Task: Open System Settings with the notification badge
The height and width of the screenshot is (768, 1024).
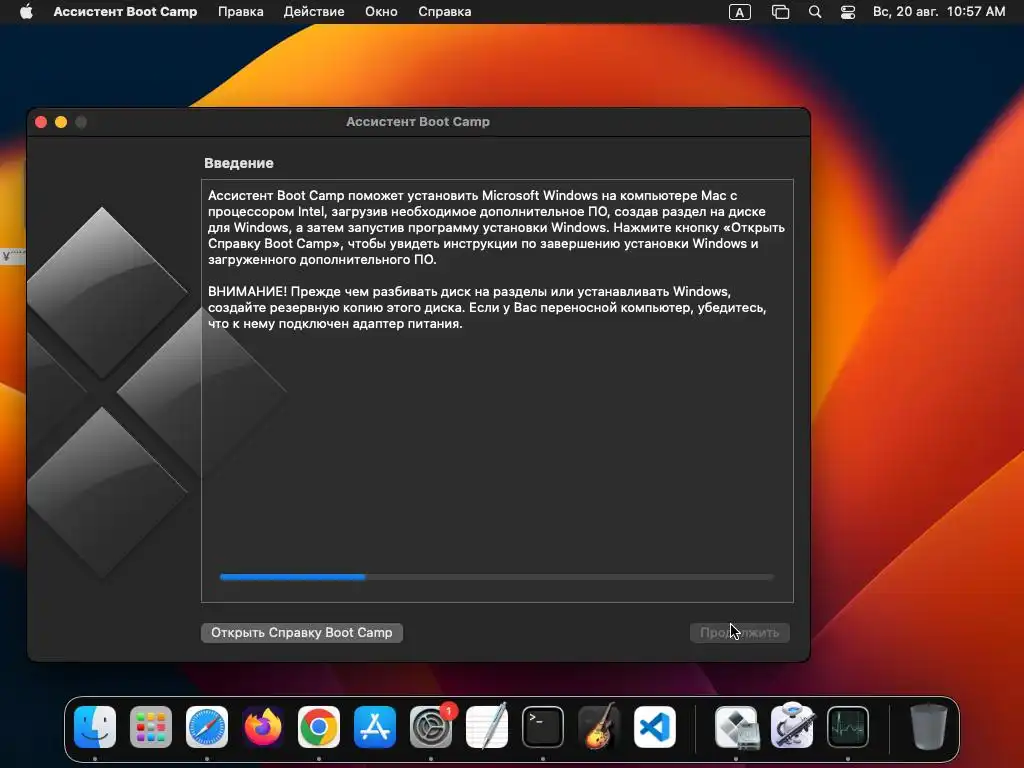Action: 431,727
